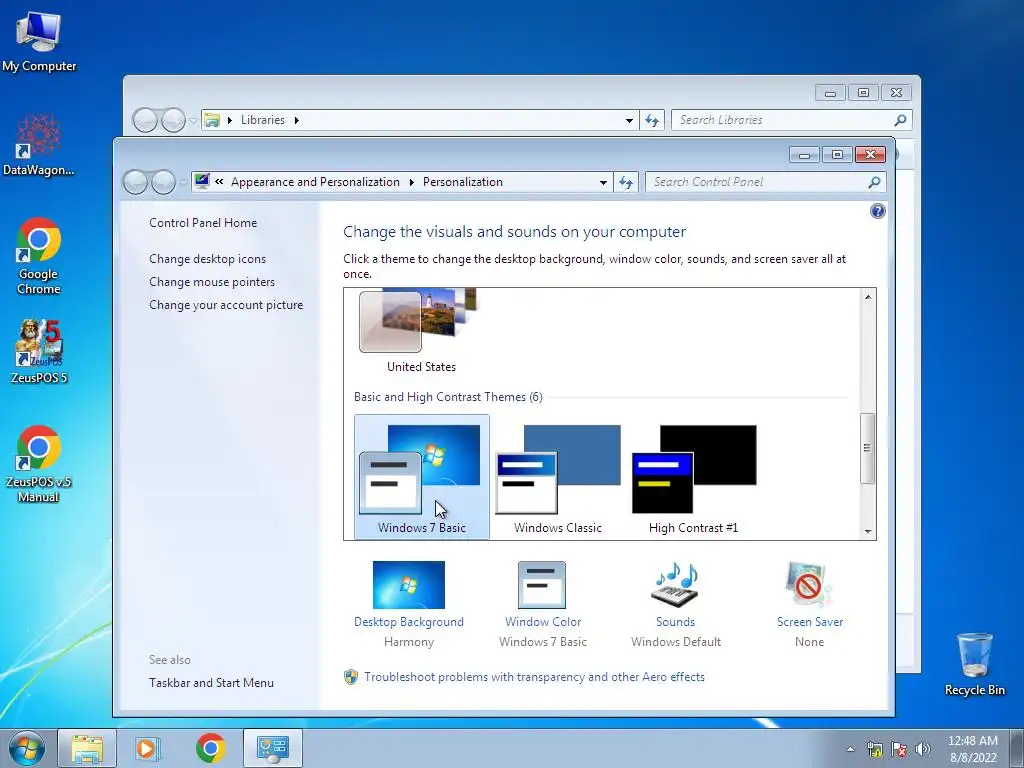
Task: Click the Libraries search magnifier icon
Action: click(x=900, y=120)
